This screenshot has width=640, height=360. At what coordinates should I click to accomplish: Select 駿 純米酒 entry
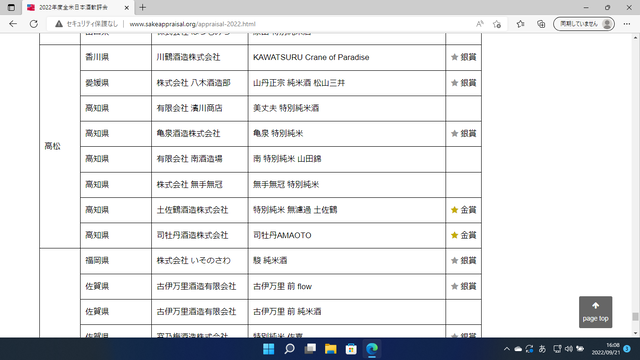[347, 261]
